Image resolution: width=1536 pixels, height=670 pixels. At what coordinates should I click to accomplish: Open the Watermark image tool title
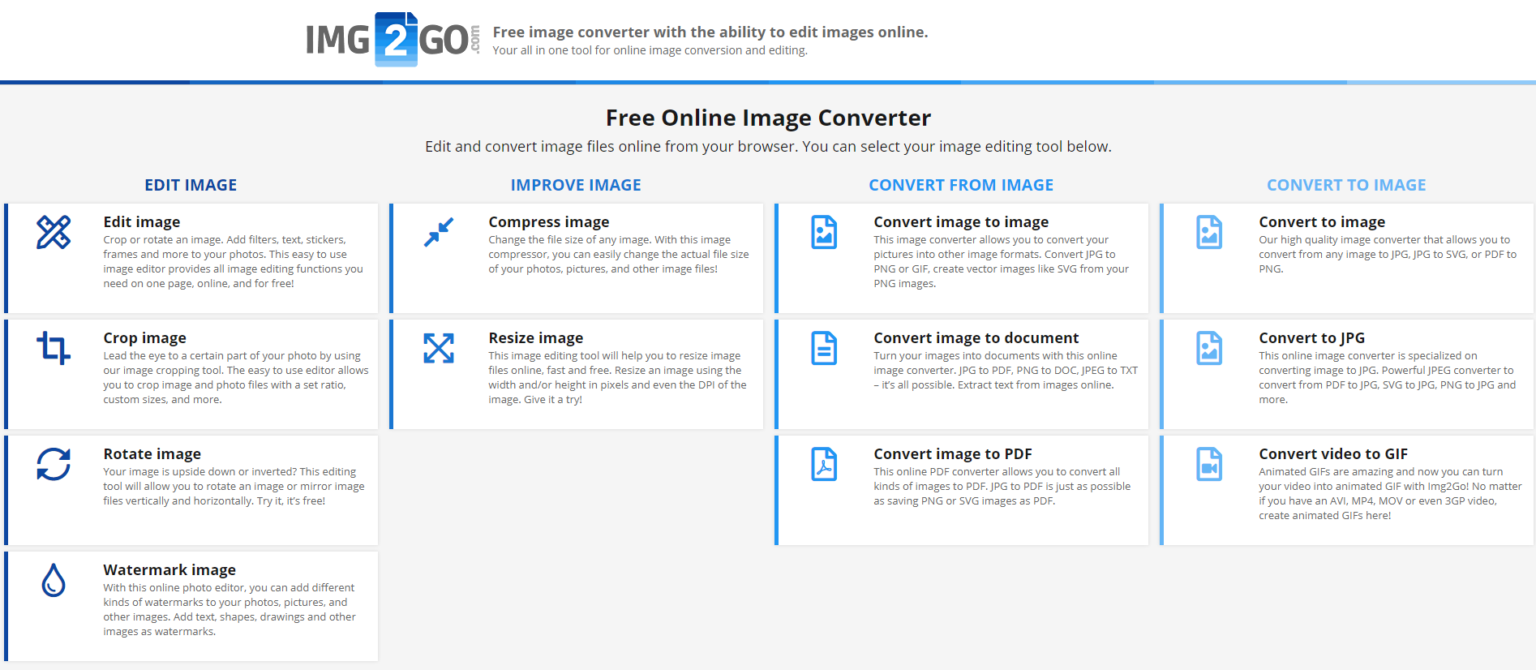(x=169, y=570)
